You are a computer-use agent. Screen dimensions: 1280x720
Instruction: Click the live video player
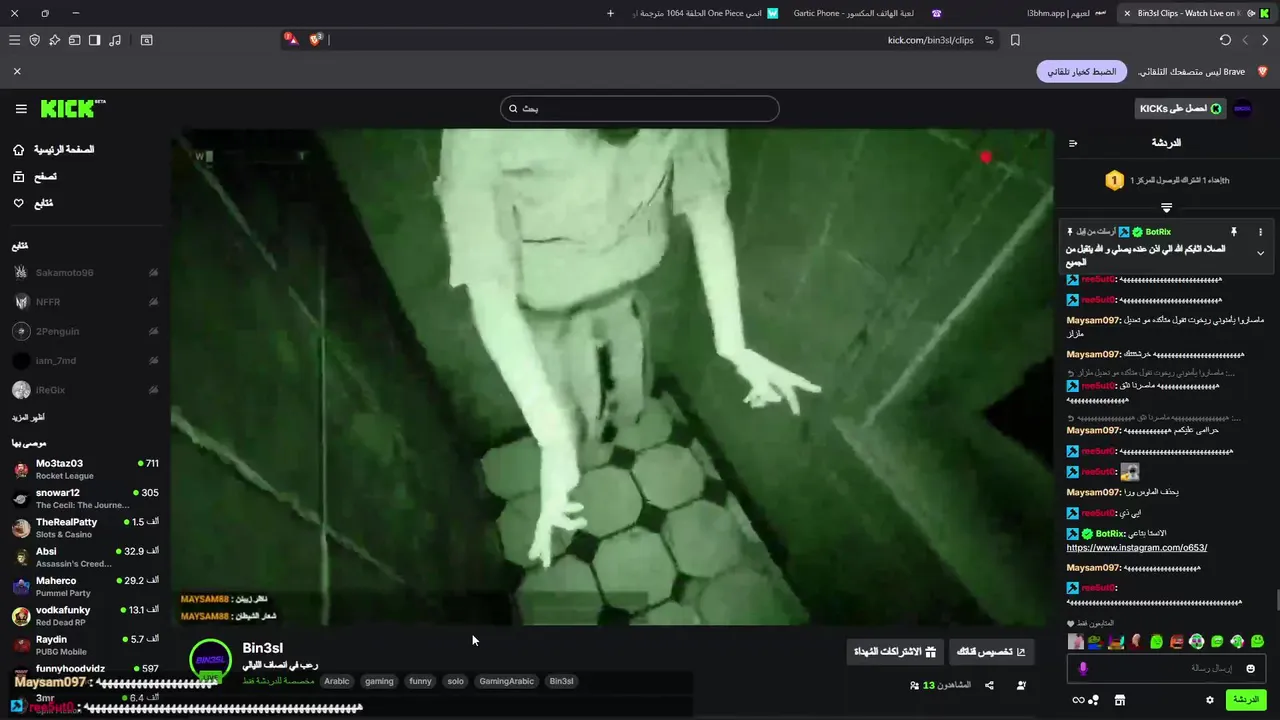click(x=612, y=377)
